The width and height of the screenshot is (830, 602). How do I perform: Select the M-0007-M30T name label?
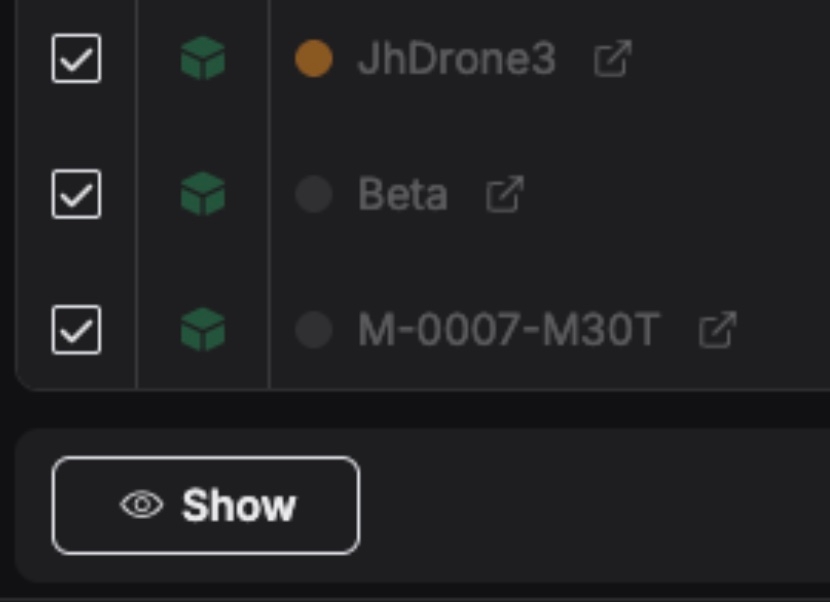click(509, 329)
